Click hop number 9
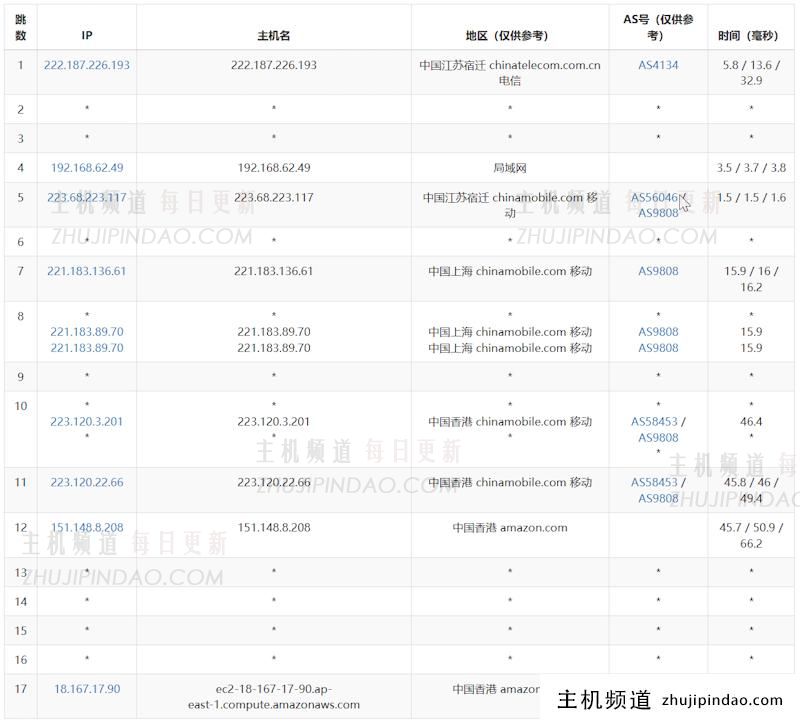Image resolution: width=800 pixels, height=724 pixels. (x=20, y=377)
